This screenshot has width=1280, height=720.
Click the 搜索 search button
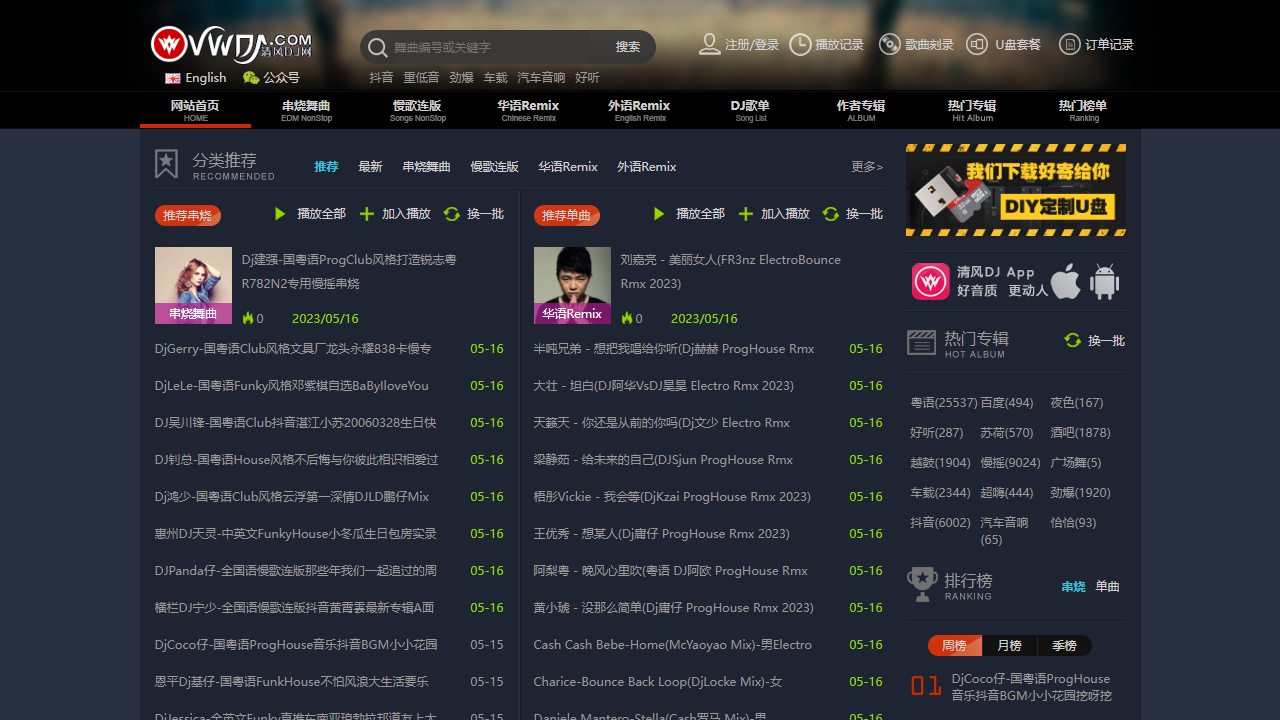click(x=628, y=47)
